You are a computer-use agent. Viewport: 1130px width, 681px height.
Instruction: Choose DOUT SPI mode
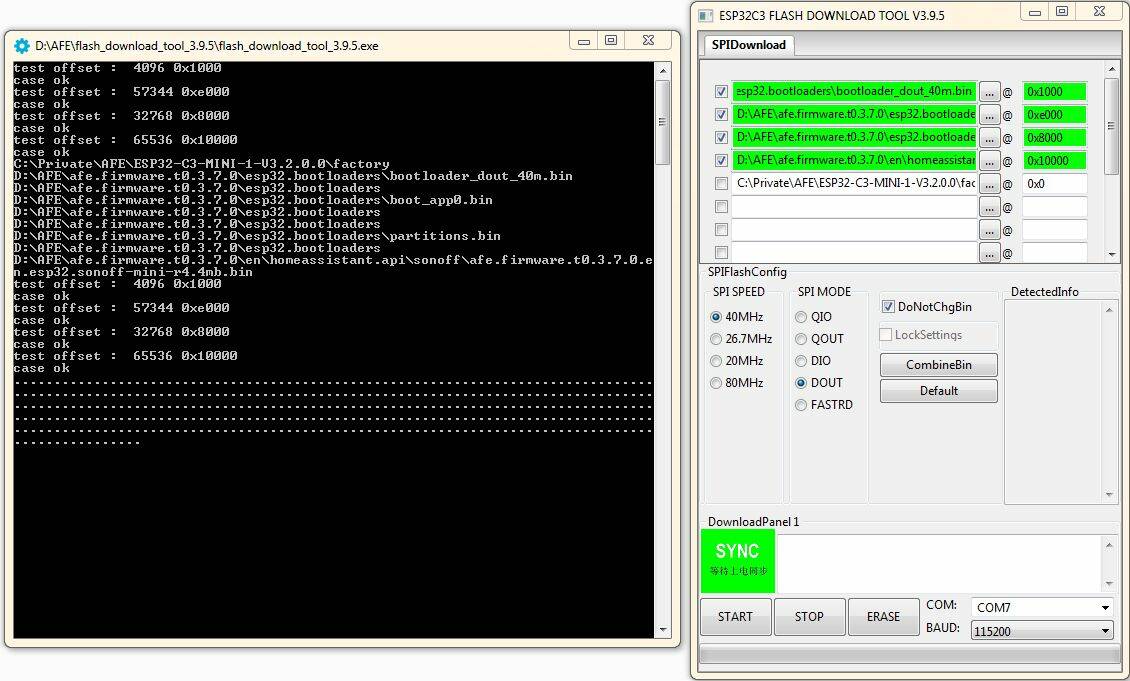pyautogui.click(x=801, y=383)
